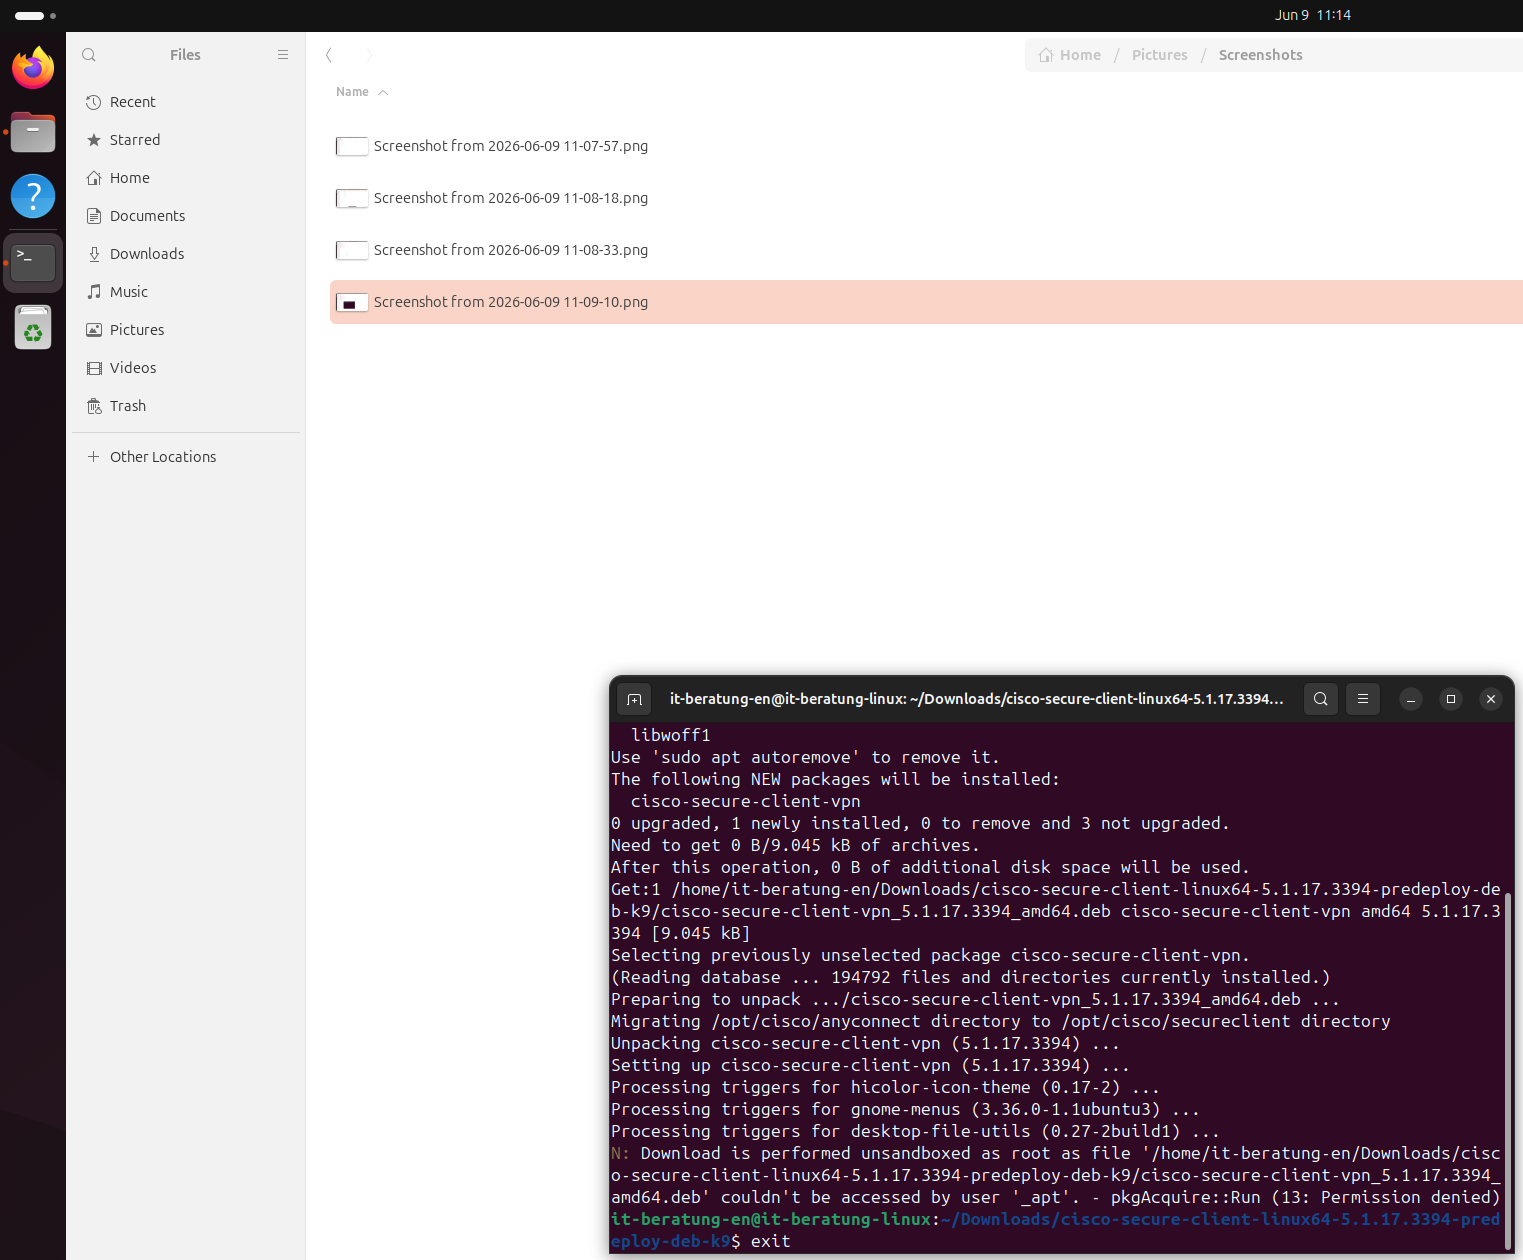Click the Music note icon in sidebar
Viewport: 1523px width, 1260px height.
coord(94,292)
